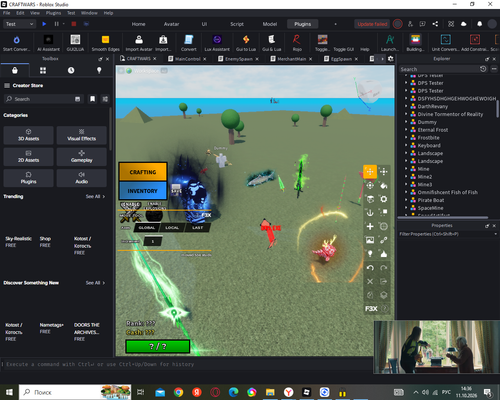The width and height of the screenshot is (500, 400).
Task: Select Divine Tormentor of Reality in Explorer
Action: click(450, 114)
